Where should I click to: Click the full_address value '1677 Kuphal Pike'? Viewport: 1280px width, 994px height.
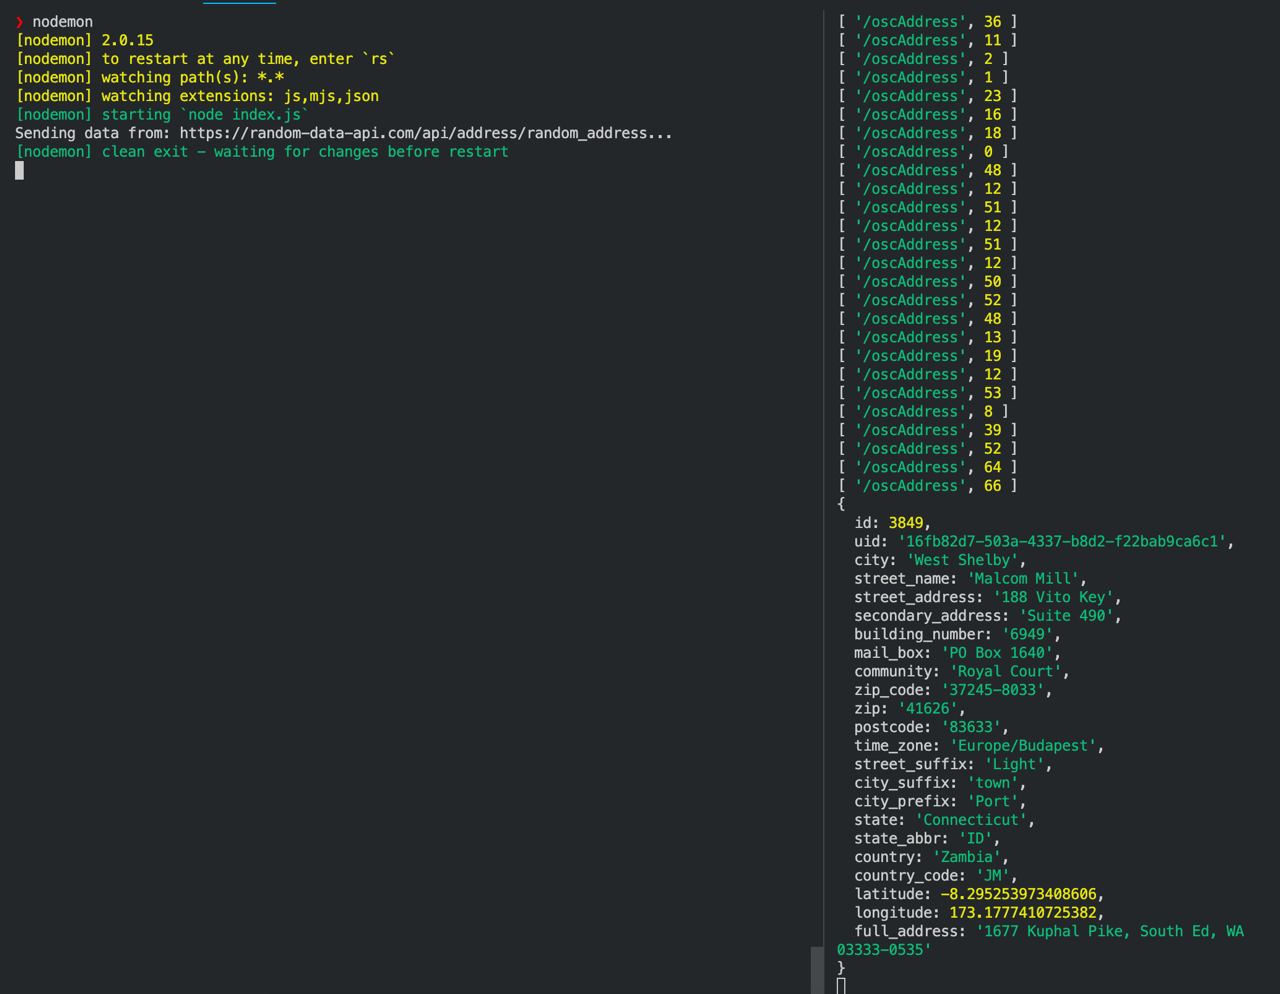[x=1047, y=931]
